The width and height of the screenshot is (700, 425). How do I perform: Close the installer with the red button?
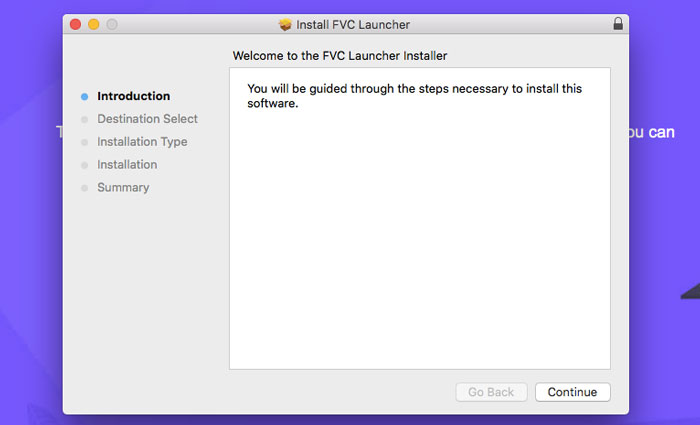(x=75, y=24)
